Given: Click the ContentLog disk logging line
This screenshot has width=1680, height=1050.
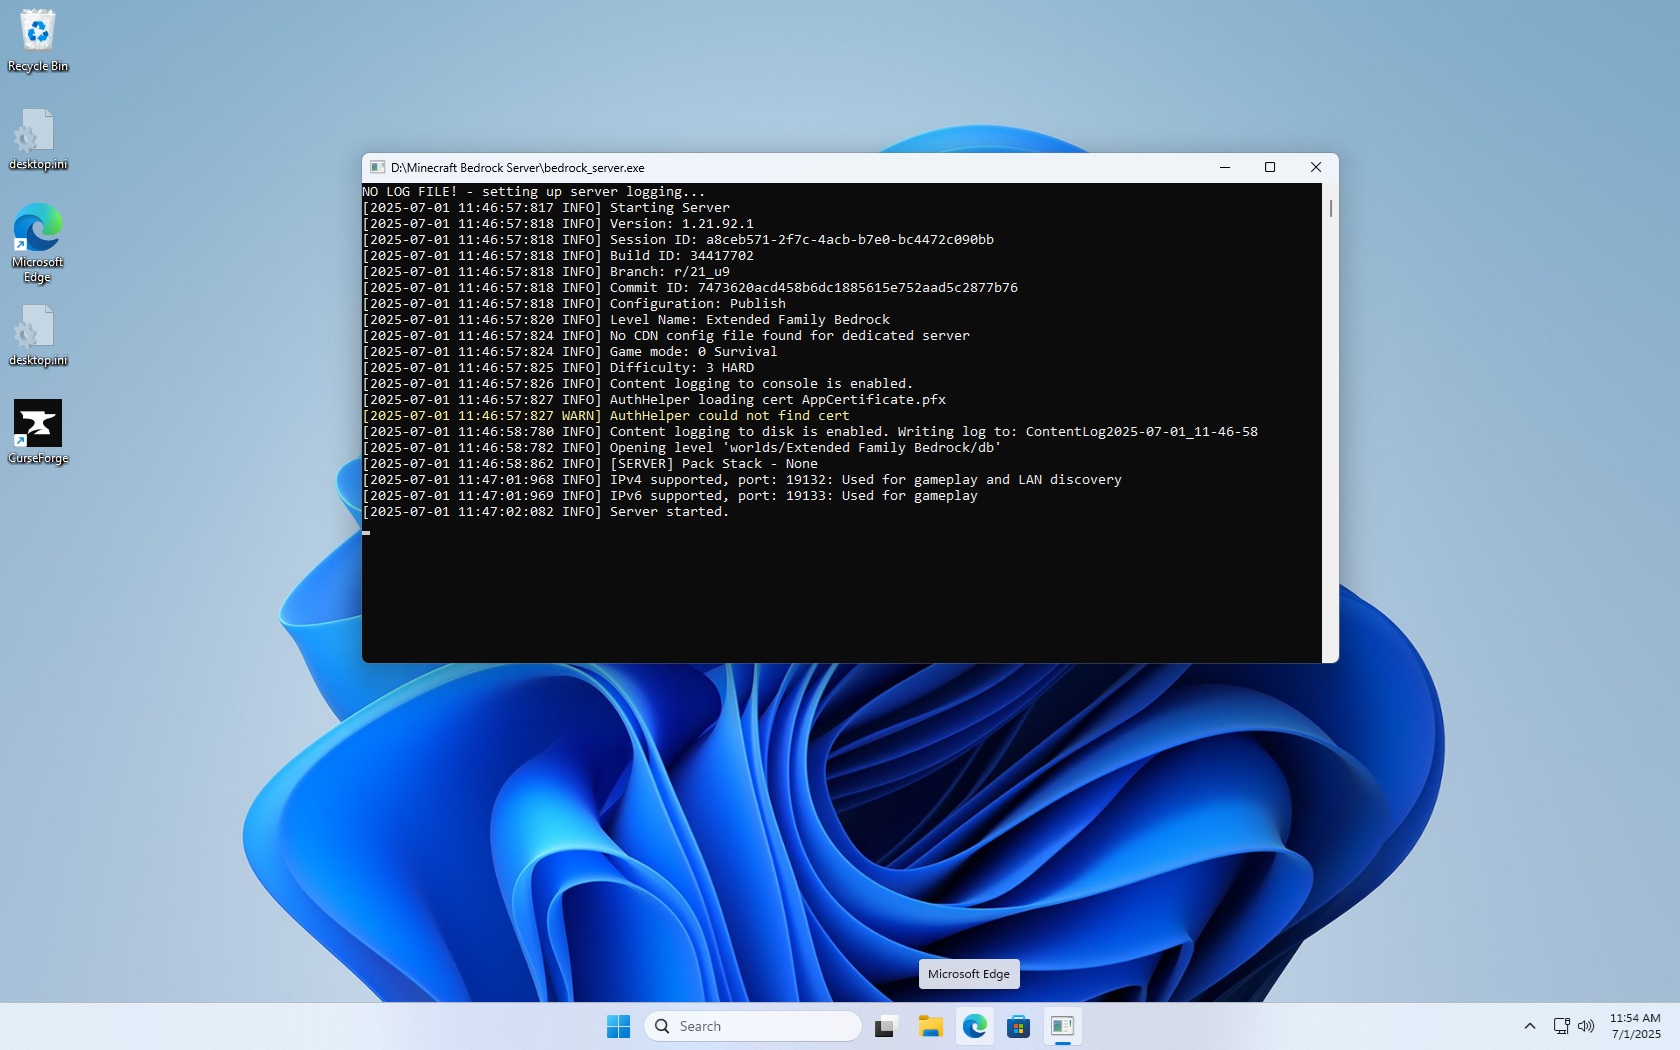Looking at the screenshot, I should point(810,432).
